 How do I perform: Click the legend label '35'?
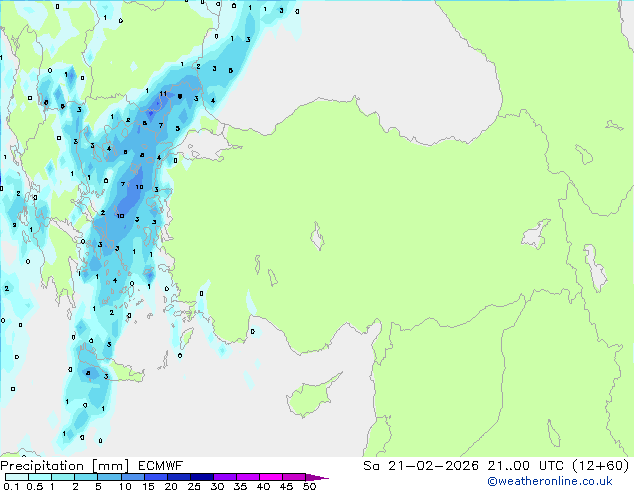tap(240, 486)
